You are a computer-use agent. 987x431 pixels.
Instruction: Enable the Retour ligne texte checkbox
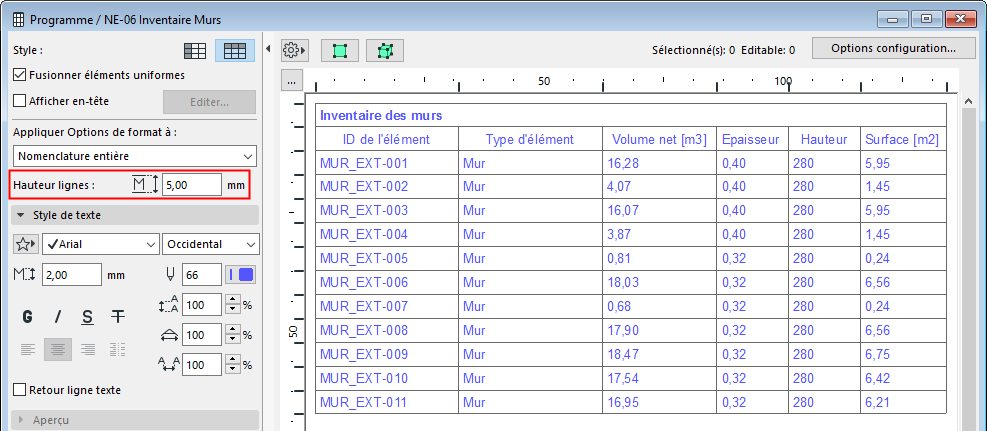coord(20,390)
